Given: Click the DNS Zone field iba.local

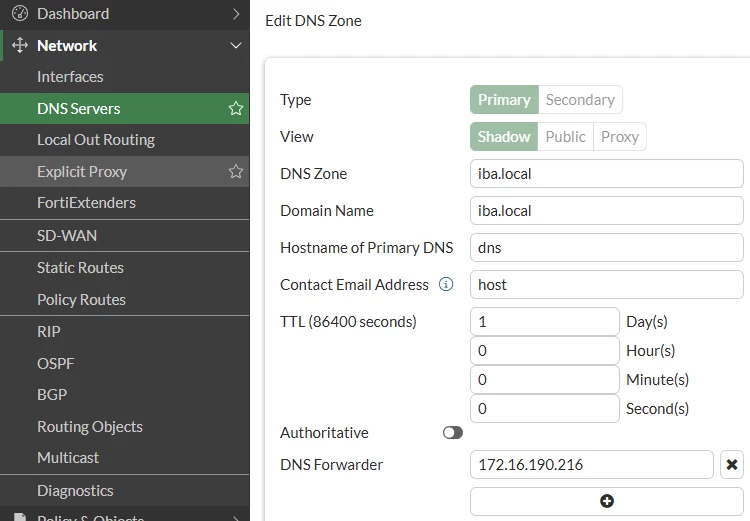Looking at the screenshot, I should point(607,174).
